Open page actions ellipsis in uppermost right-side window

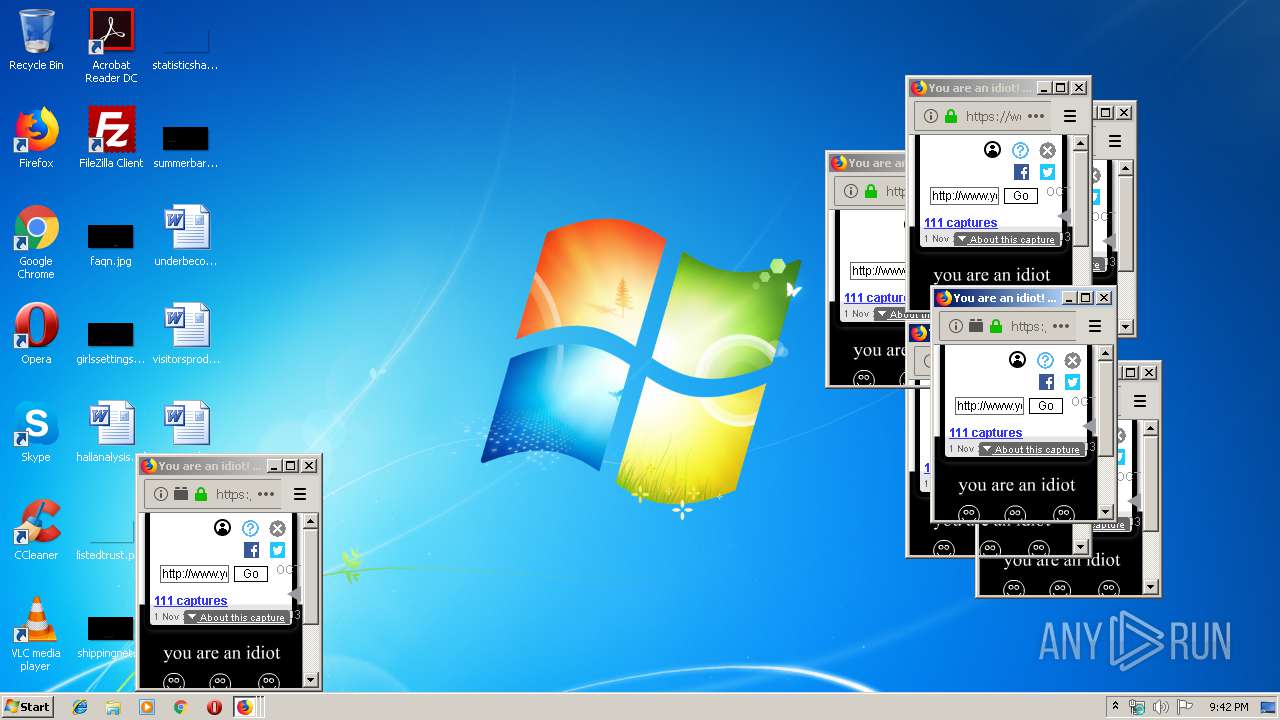(x=1036, y=116)
